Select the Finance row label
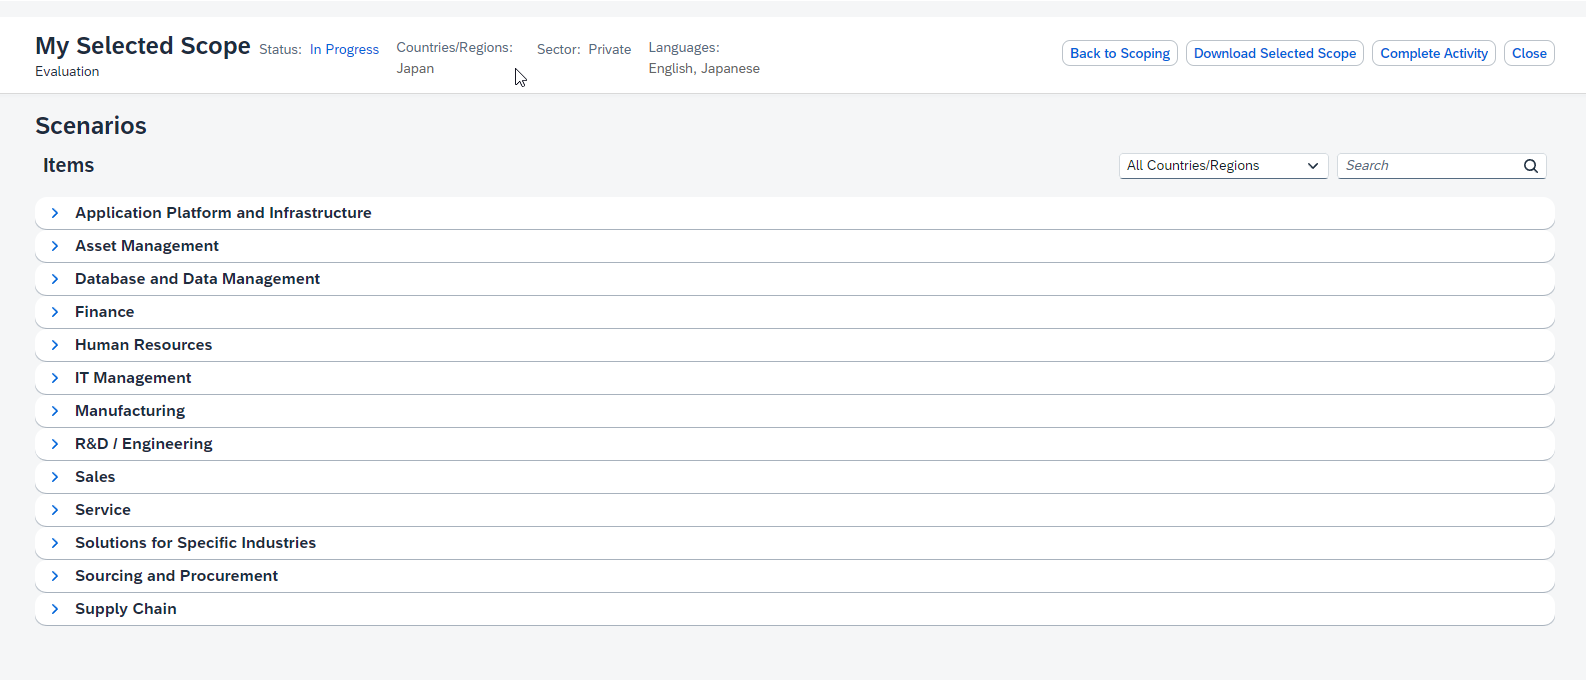The width and height of the screenshot is (1586, 680). click(104, 312)
